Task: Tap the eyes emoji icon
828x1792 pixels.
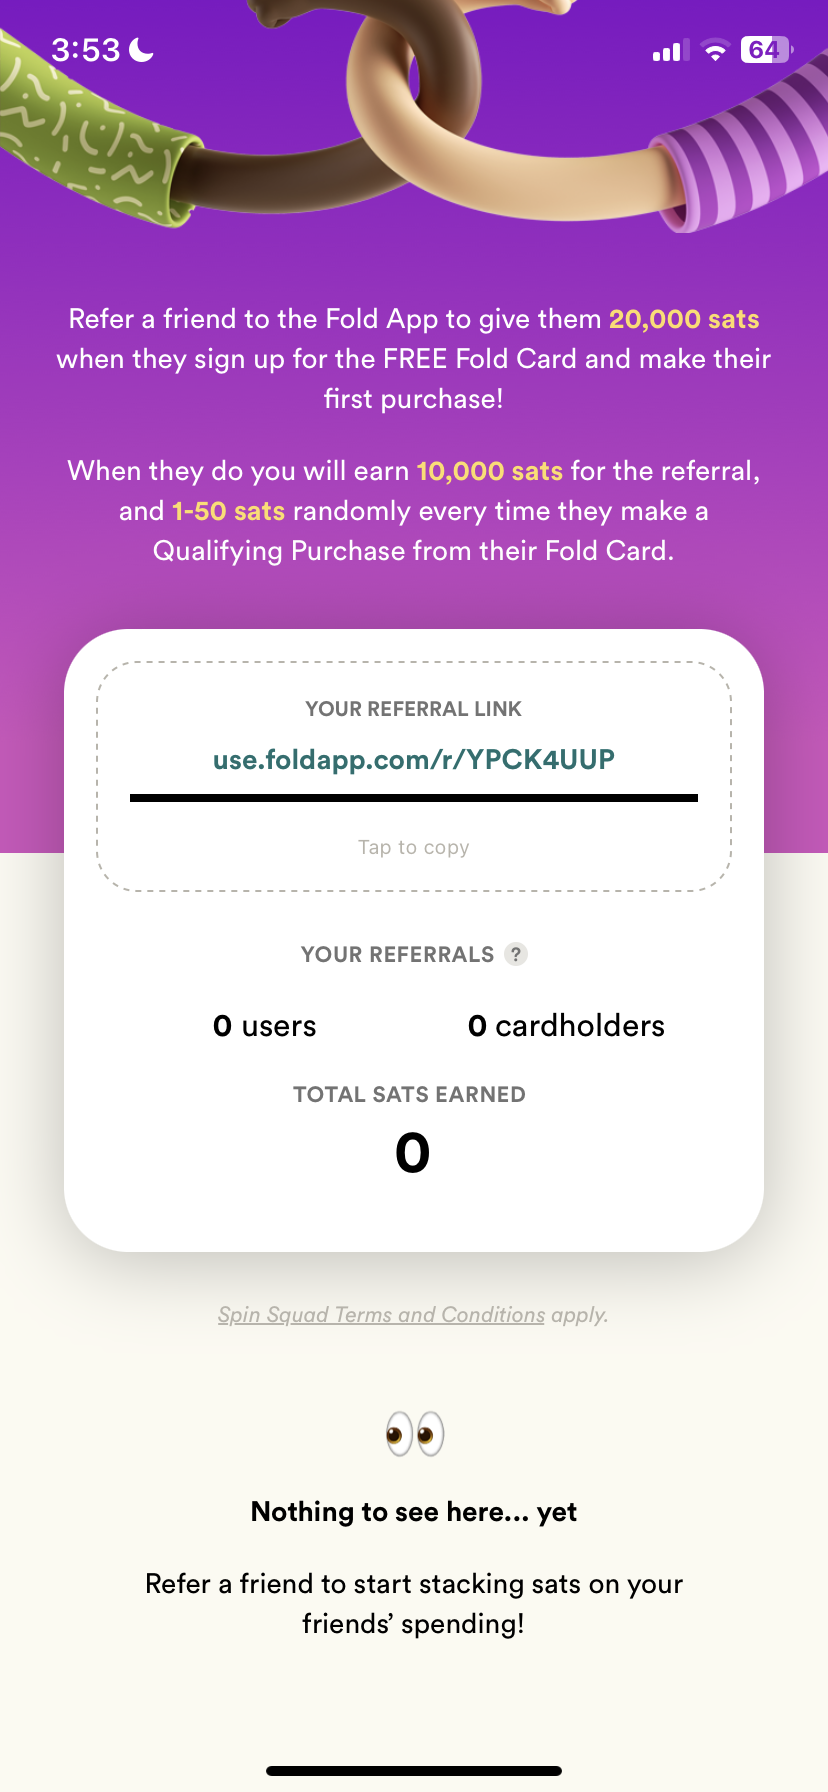Action: point(415,1435)
